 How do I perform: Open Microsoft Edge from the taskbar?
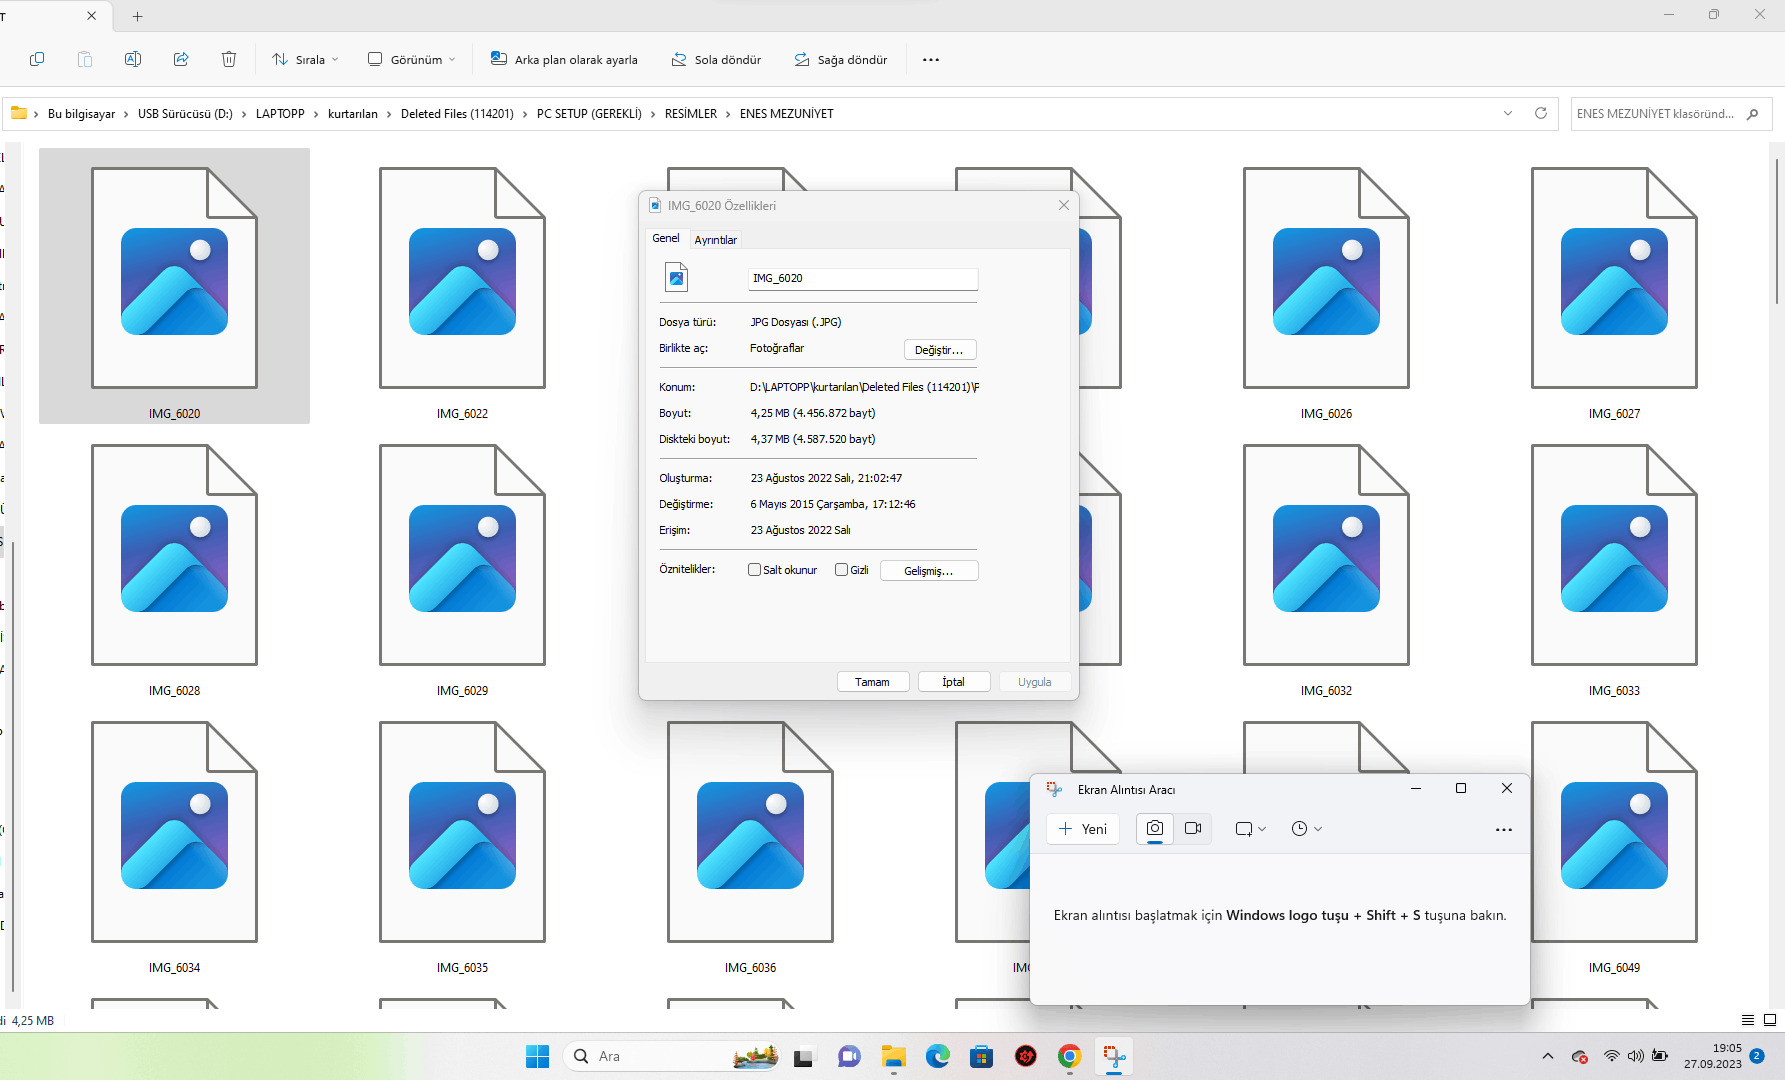pos(937,1056)
